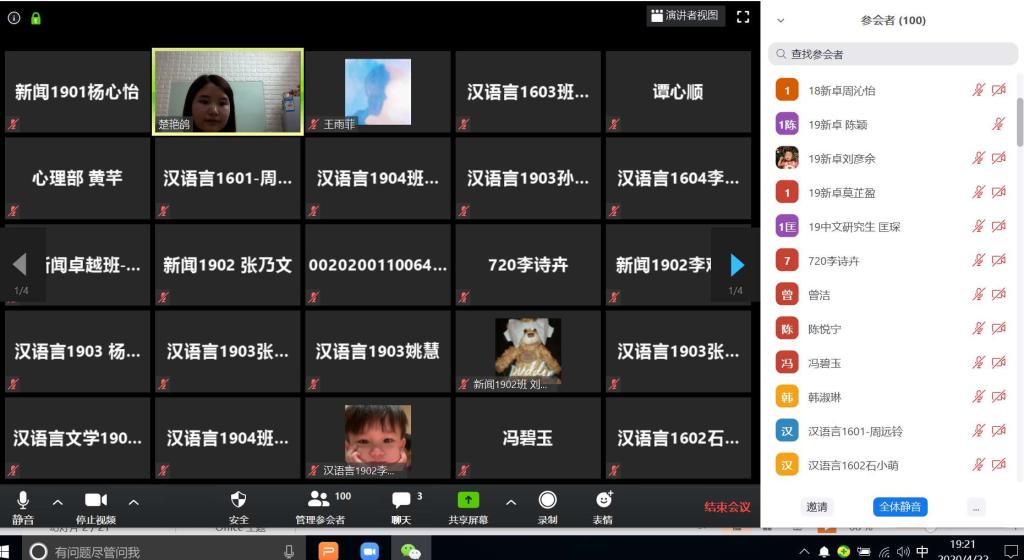
Task: Toggle the camera icon for 陈悦宁
Action: coord(998,329)
